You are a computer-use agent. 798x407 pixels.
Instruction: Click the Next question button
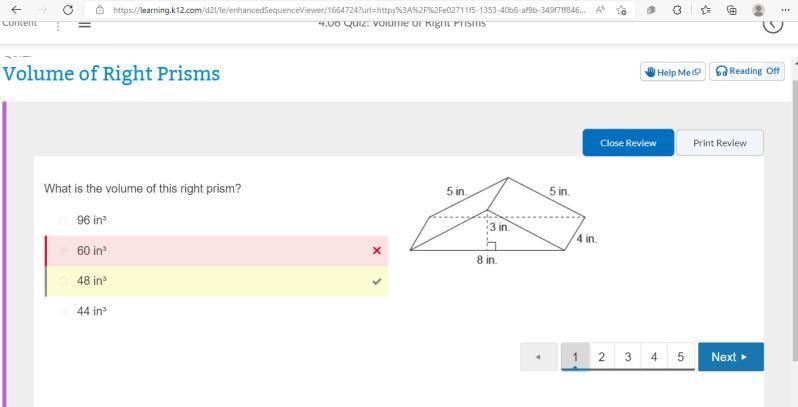[x=731, y=357]
